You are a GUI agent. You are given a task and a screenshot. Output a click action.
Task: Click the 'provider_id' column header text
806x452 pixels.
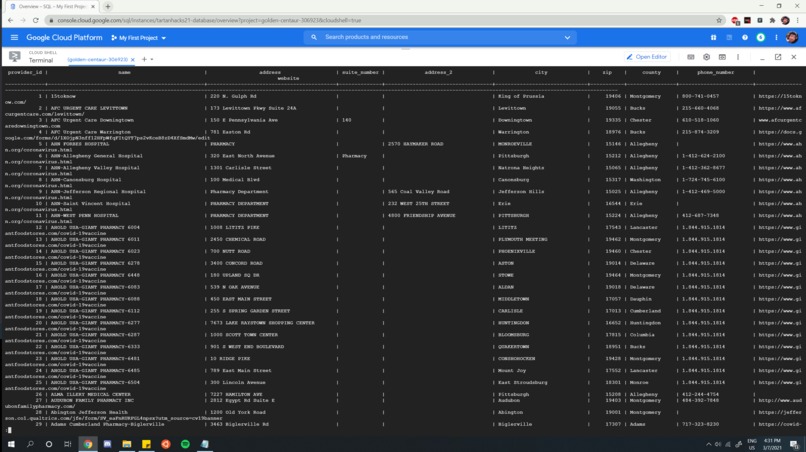(x=25, y=73)
